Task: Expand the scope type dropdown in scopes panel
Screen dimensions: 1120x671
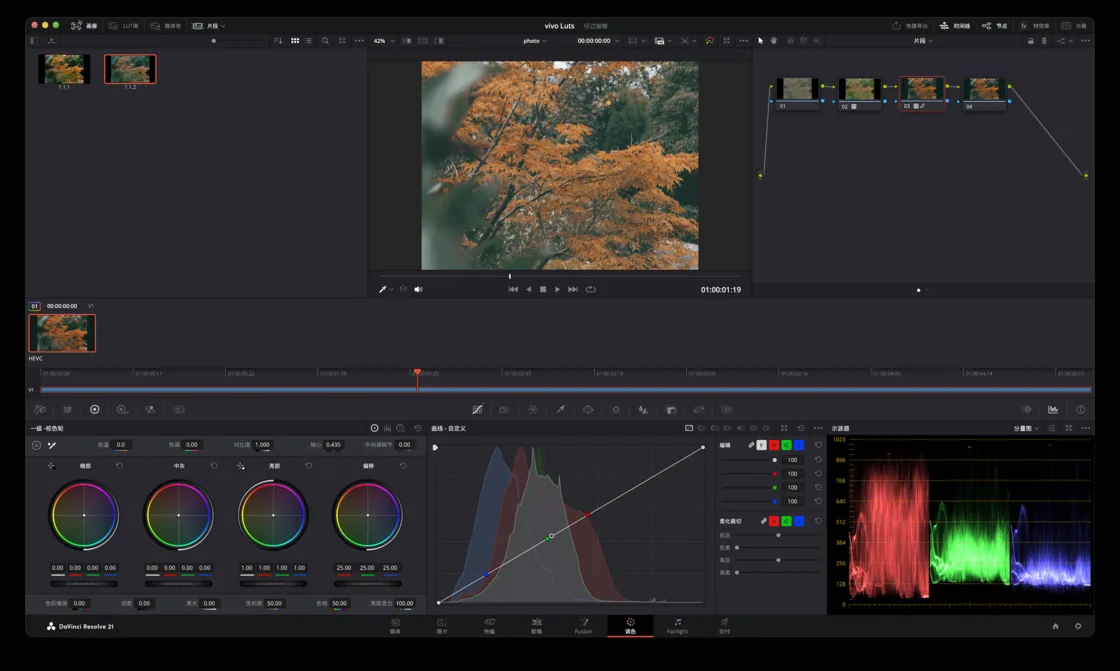Action: [x=1026, y=428]
